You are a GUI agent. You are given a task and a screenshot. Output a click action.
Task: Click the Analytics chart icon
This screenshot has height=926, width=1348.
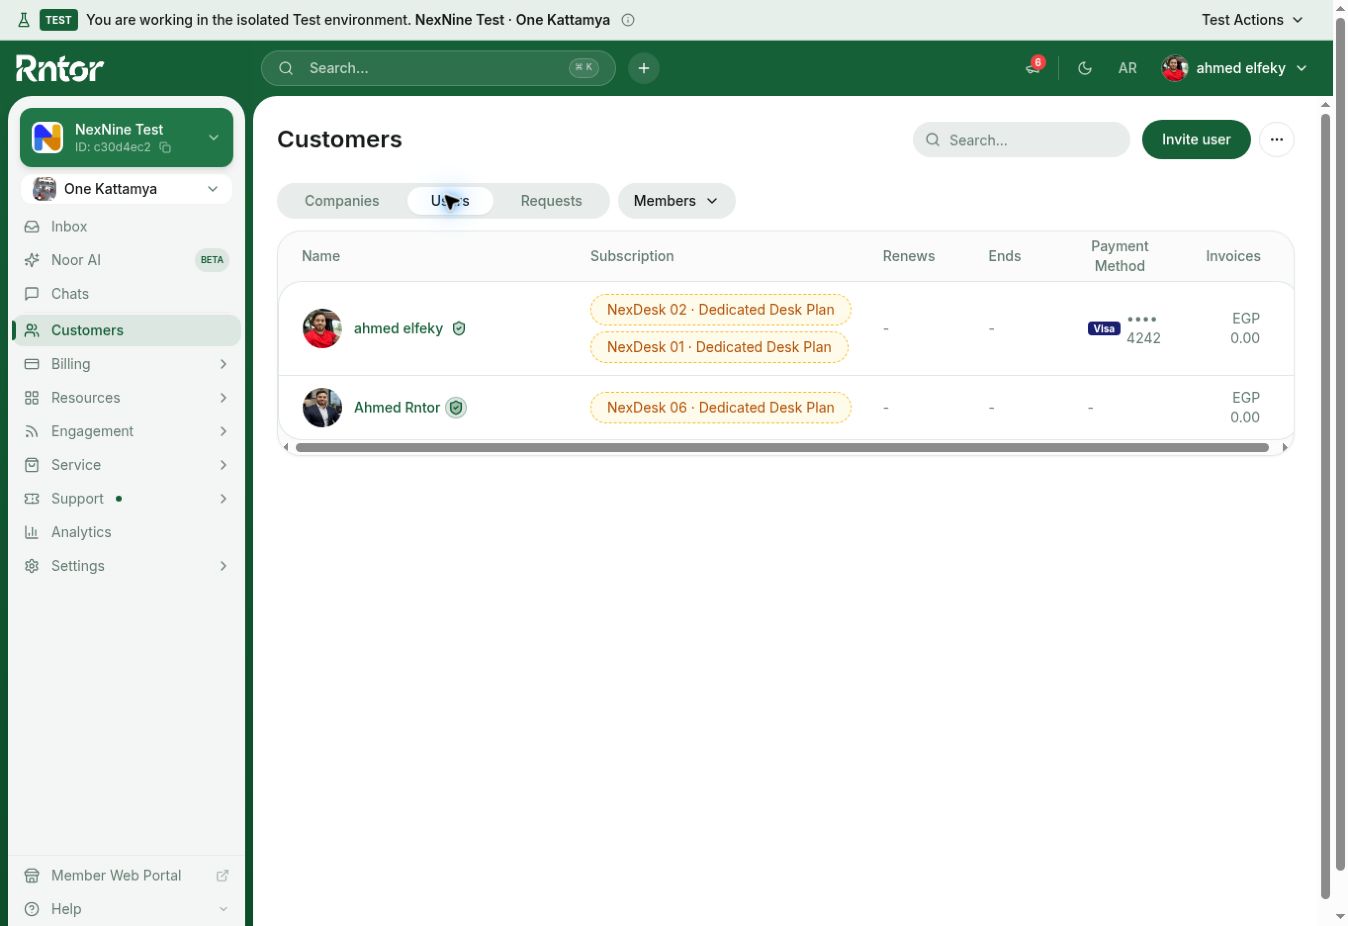32,532
